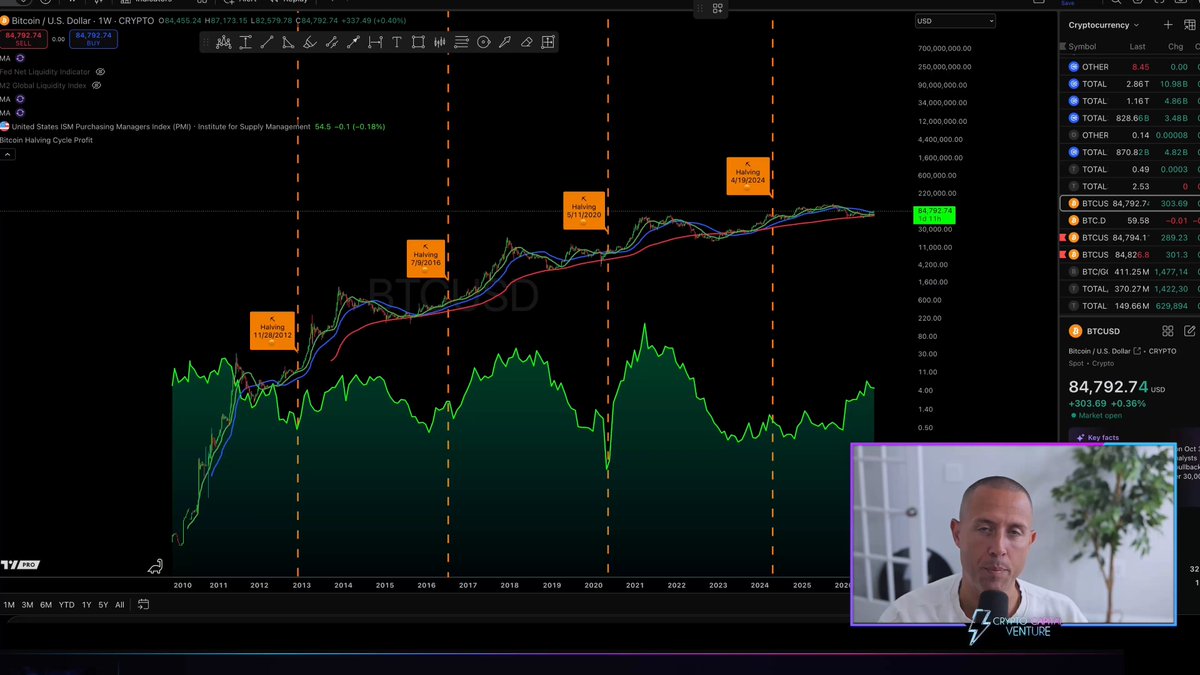Open the BTCUSD details grid icon

click(1168, 331)
